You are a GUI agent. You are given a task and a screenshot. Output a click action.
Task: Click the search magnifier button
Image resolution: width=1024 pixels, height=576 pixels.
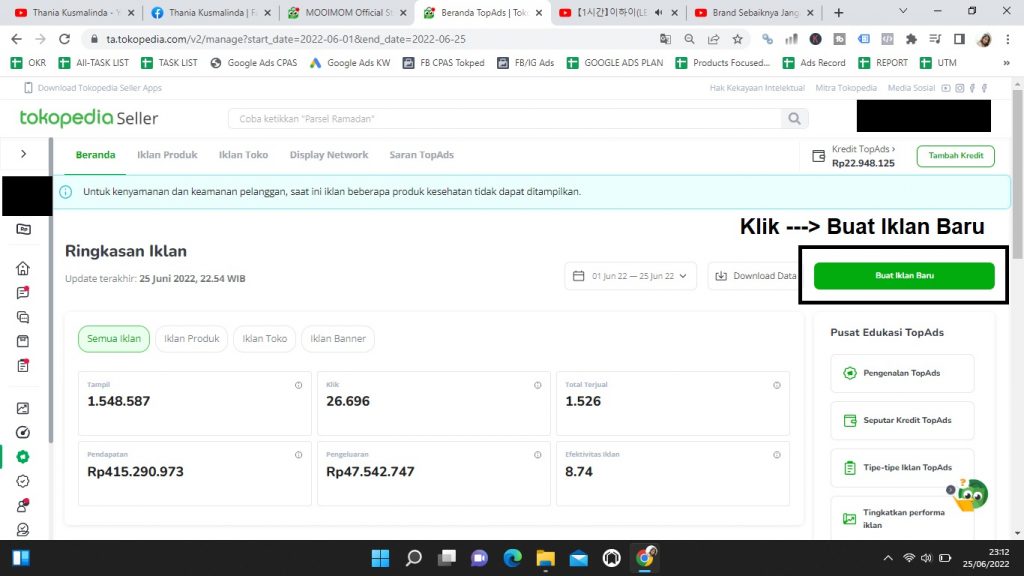click(794, 119)
